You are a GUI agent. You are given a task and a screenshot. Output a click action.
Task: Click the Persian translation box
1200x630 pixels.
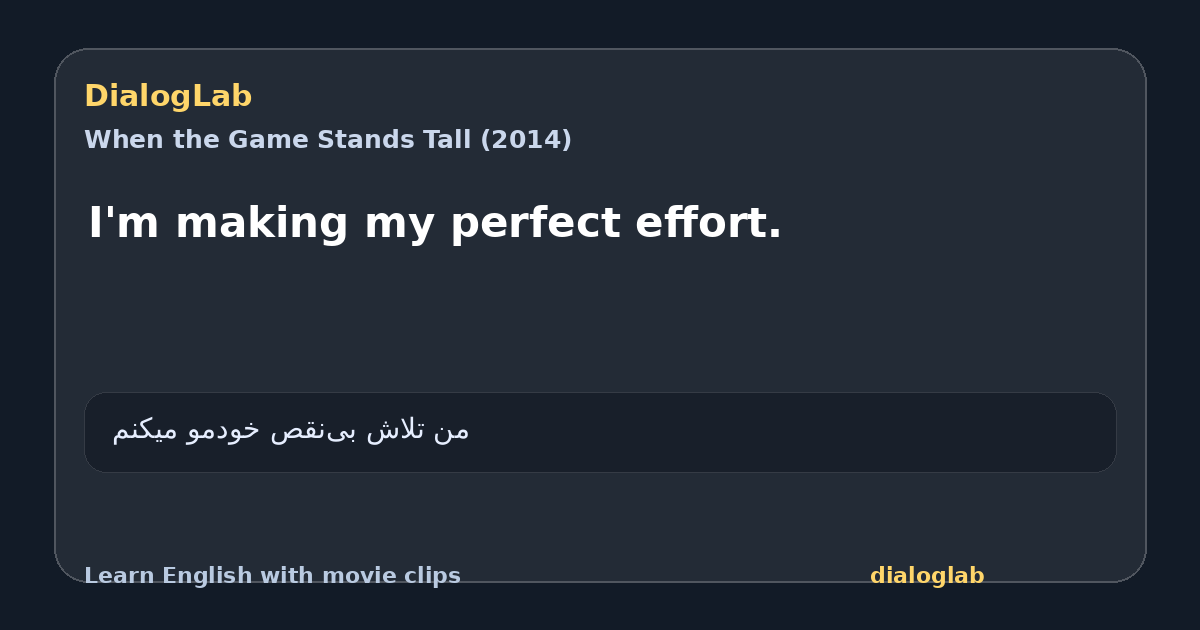(600, 432)
